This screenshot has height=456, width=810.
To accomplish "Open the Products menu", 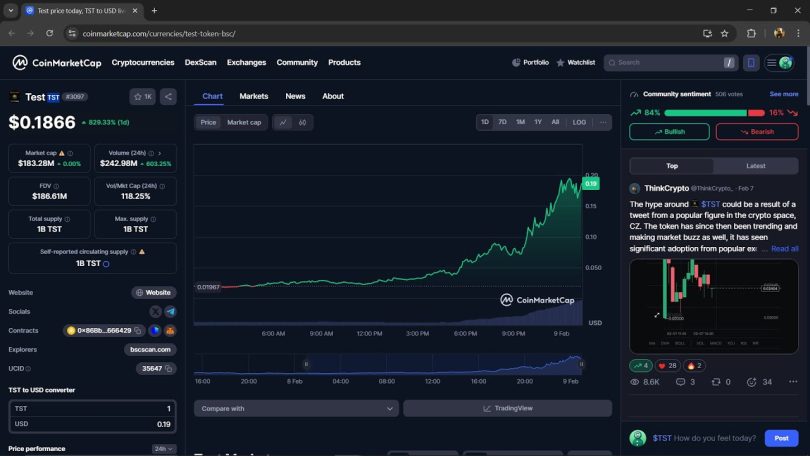I will [345, 62].
